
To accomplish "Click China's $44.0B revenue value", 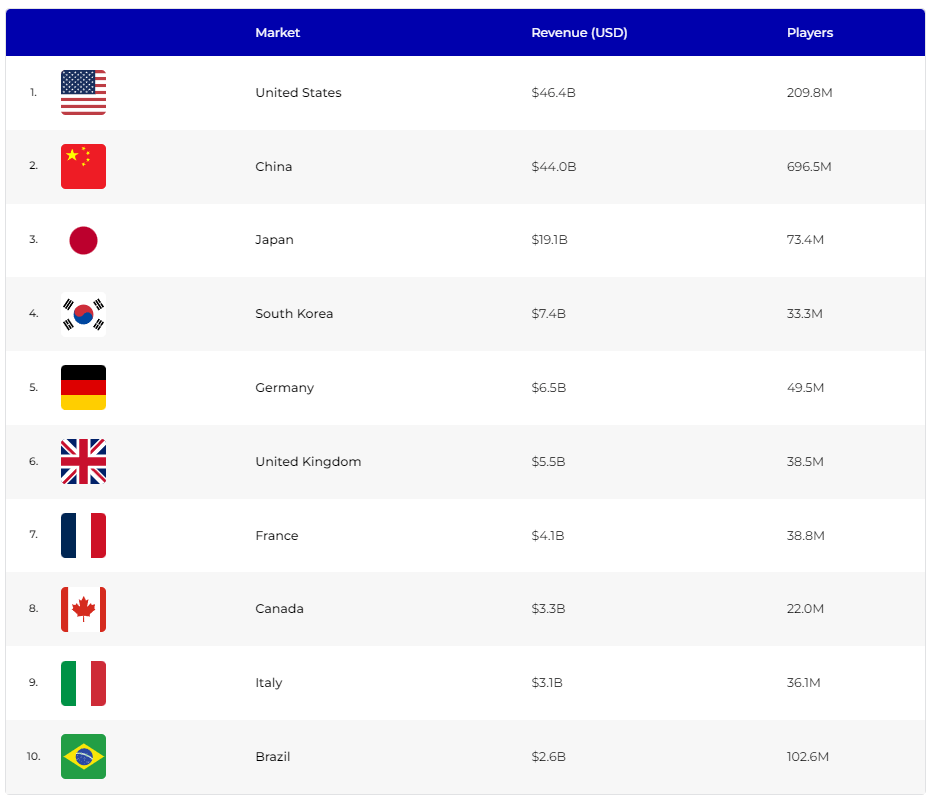I will coord(554,167).
